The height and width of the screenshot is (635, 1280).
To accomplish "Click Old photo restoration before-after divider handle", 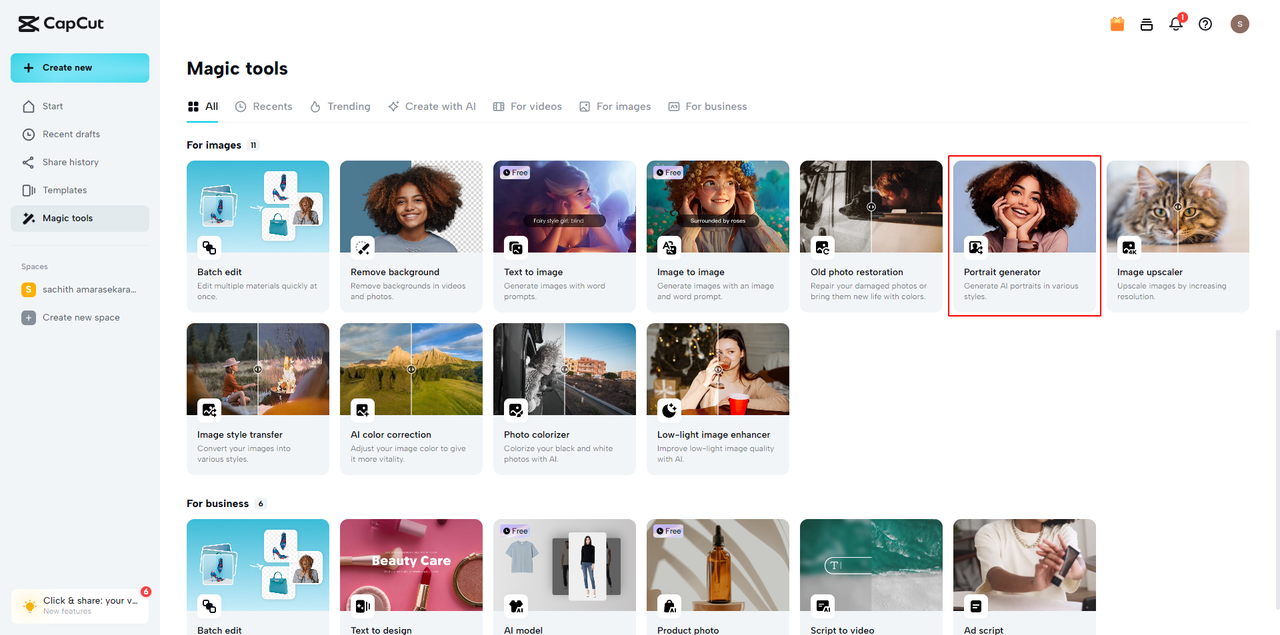I will (x=871, y=207).
